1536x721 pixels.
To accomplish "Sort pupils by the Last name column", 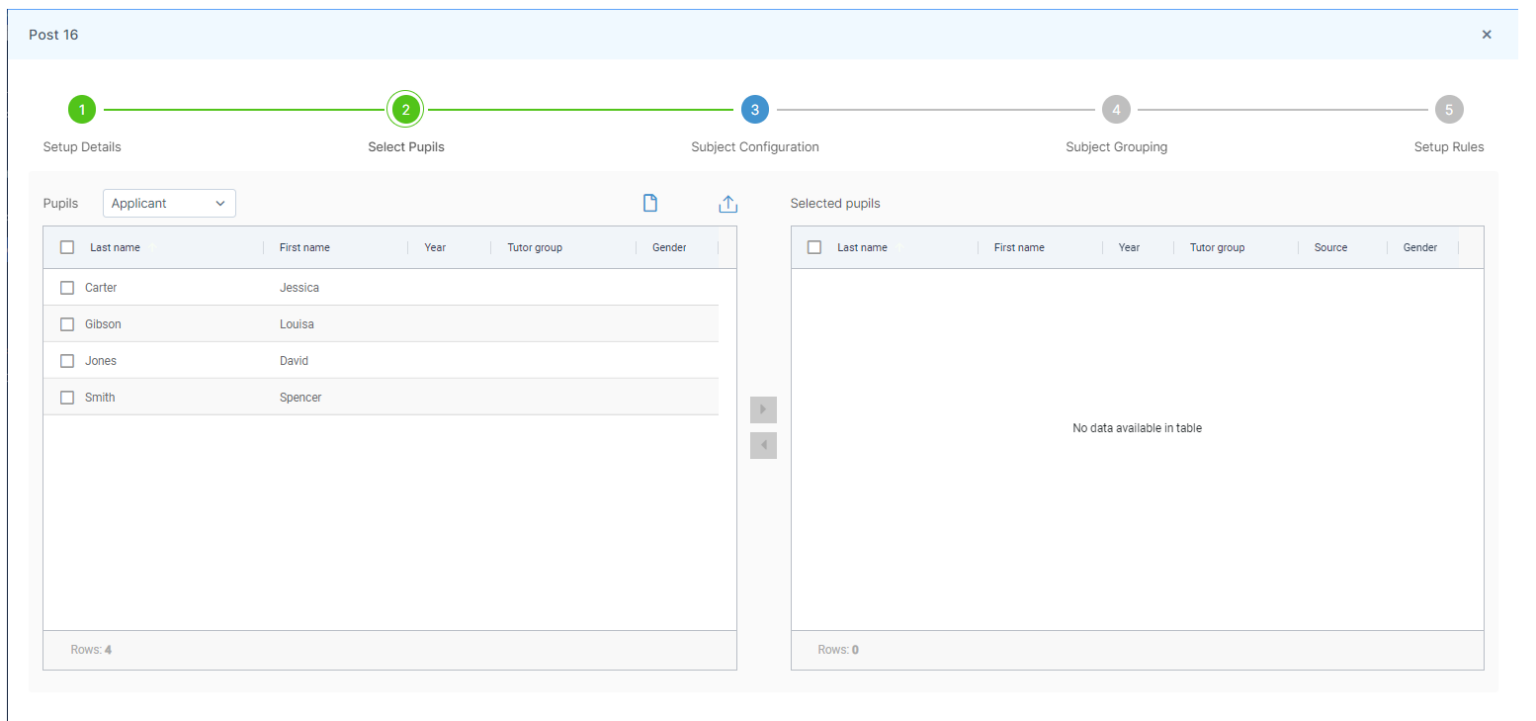I will pos(117,246).
